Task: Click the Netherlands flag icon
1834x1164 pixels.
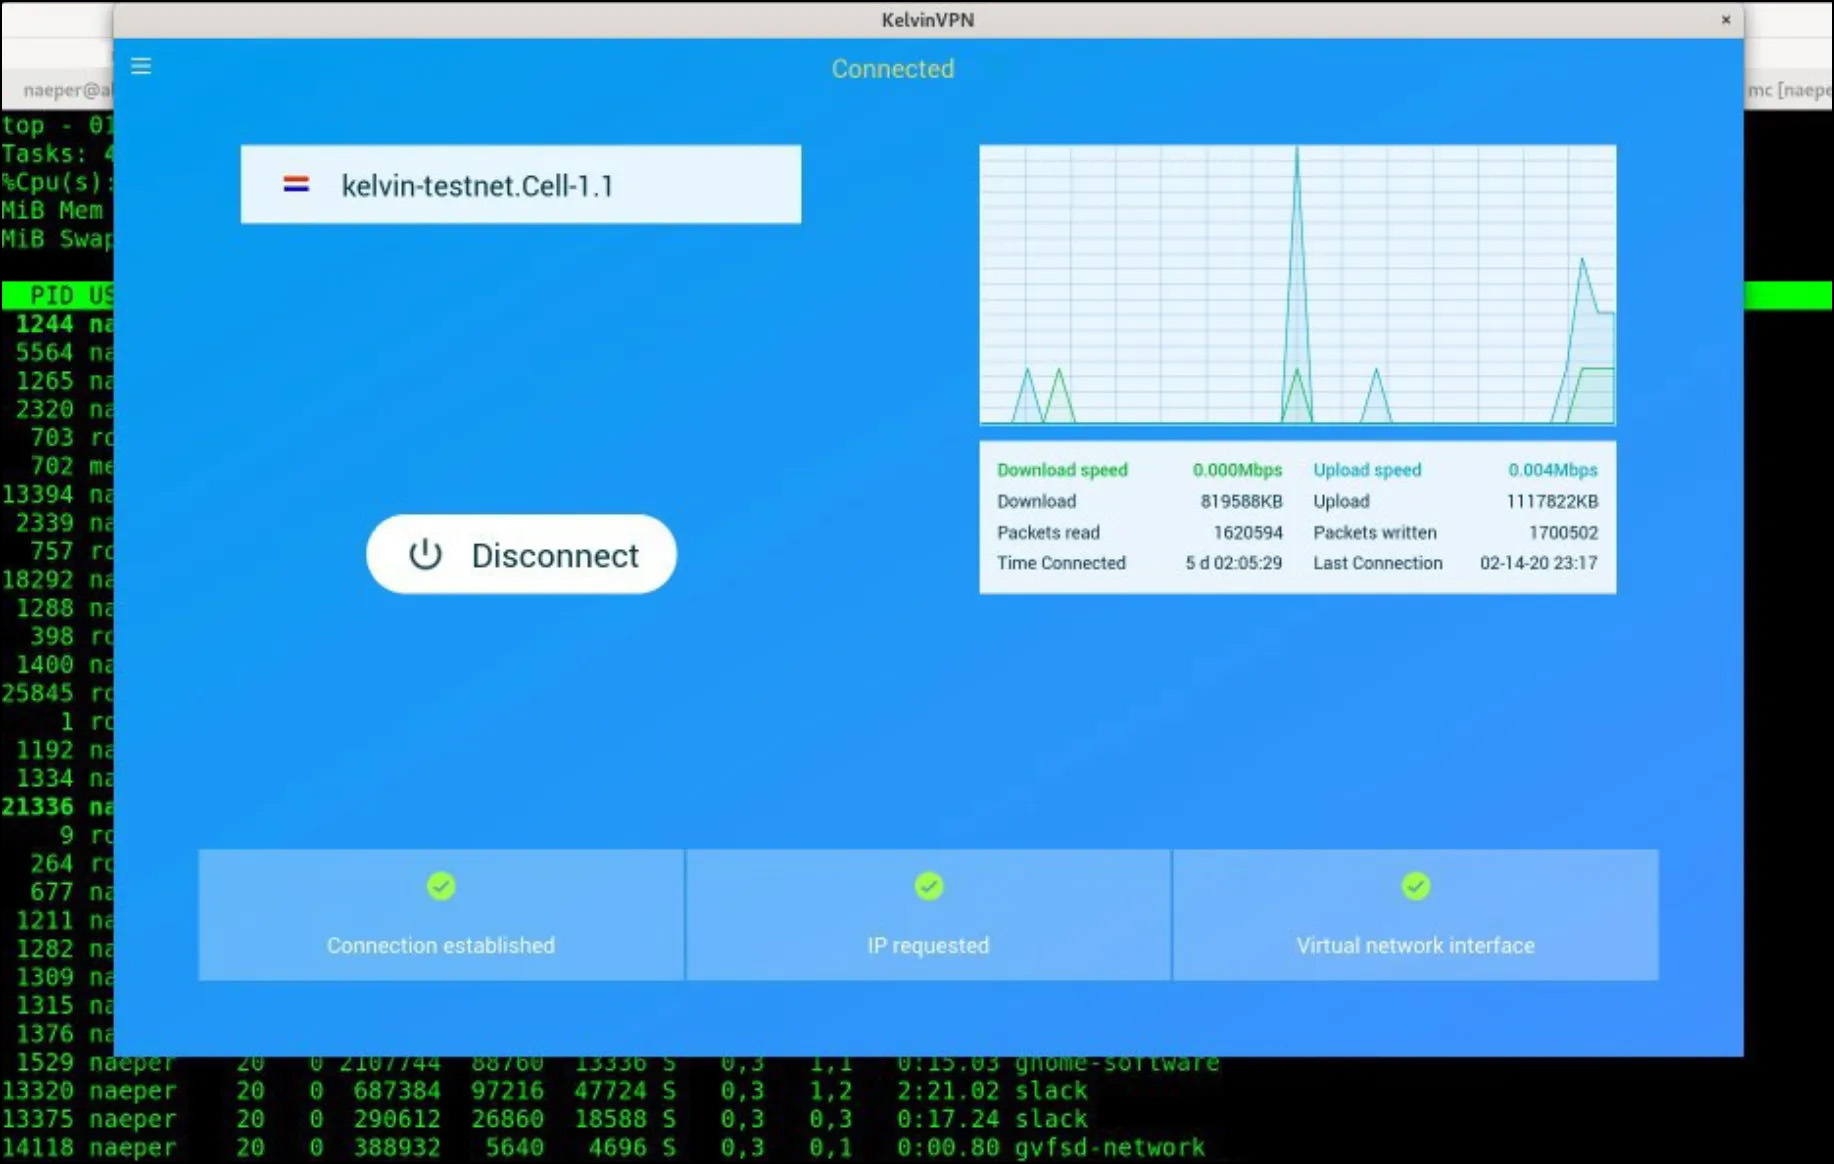Action: coord(296,185)
